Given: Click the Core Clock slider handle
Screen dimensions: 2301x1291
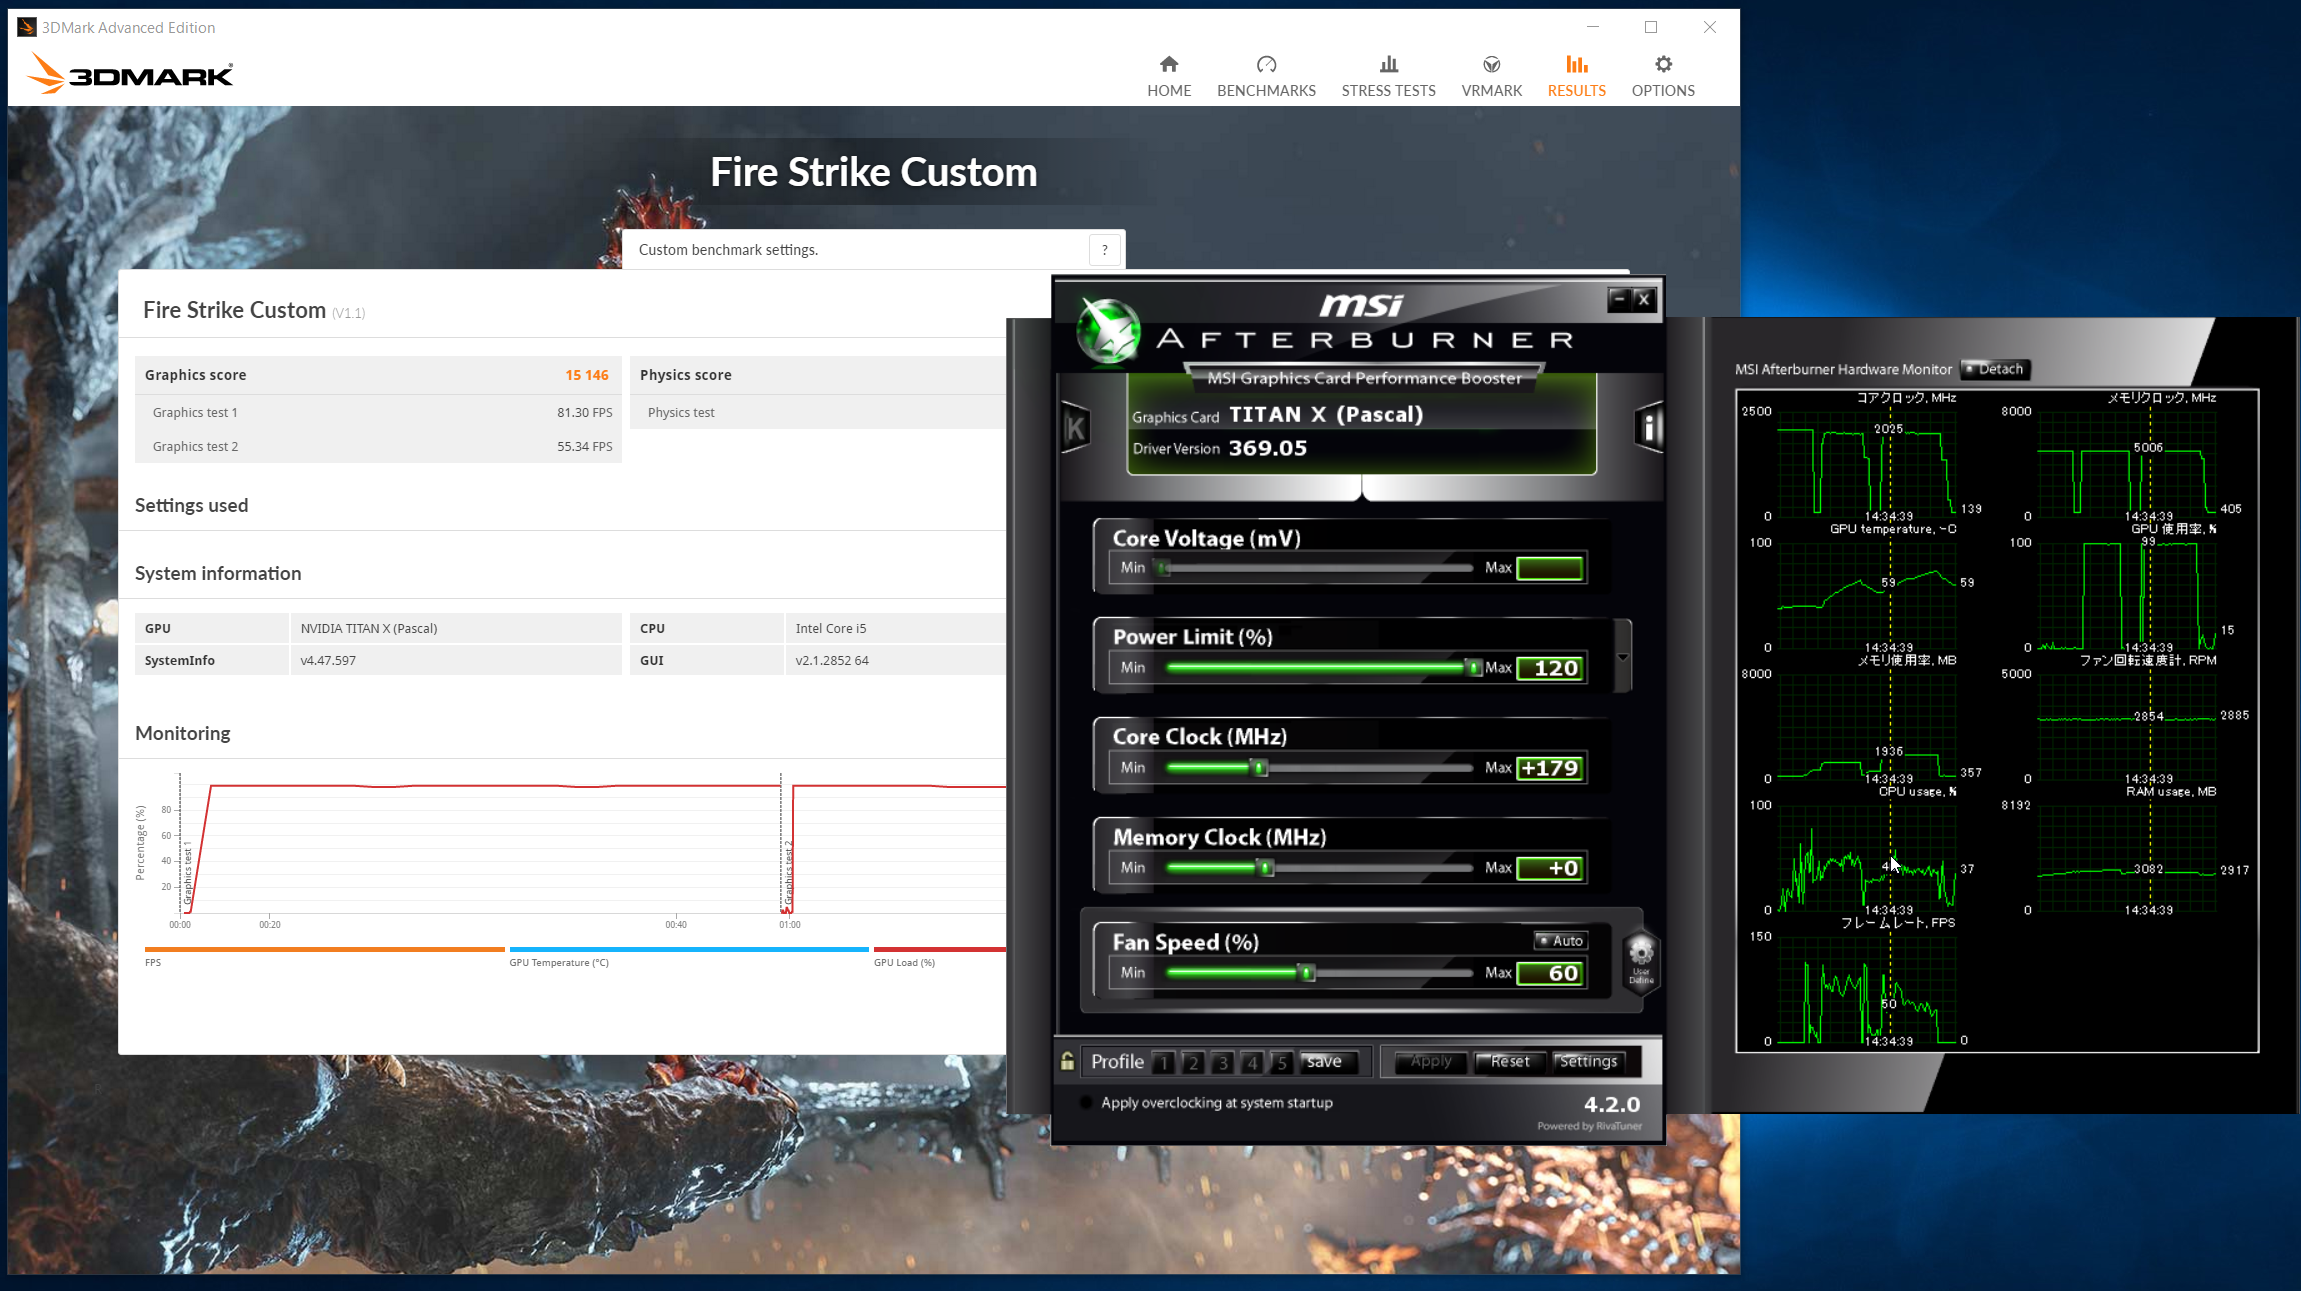Looking at the screenshot, I should [1260, 767].
